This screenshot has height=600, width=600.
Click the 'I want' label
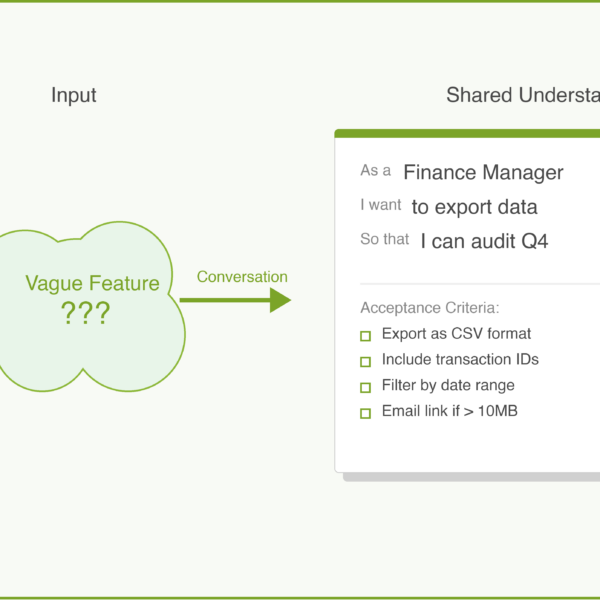pos(381,205)
